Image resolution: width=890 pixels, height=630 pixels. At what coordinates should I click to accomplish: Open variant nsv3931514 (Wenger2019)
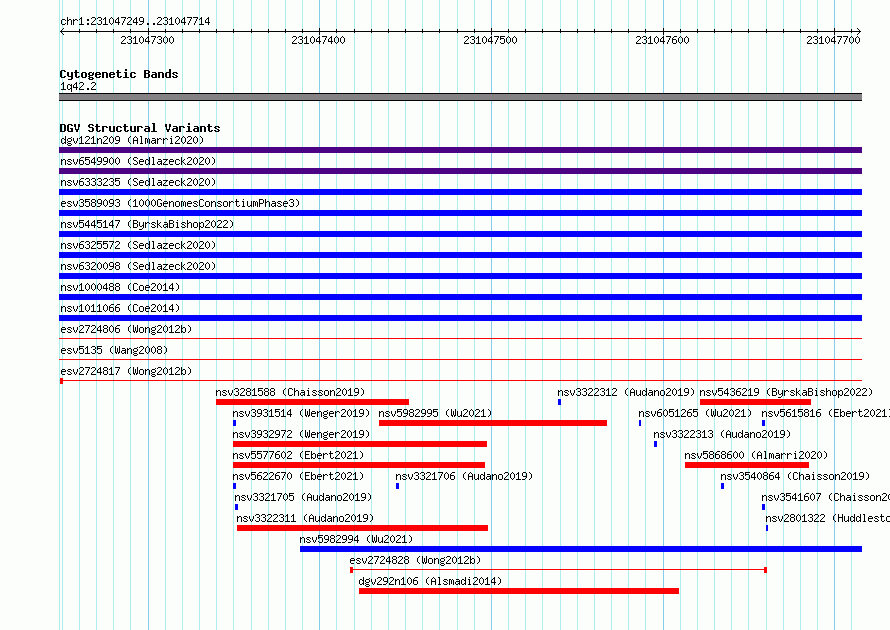tap(301, 413)
